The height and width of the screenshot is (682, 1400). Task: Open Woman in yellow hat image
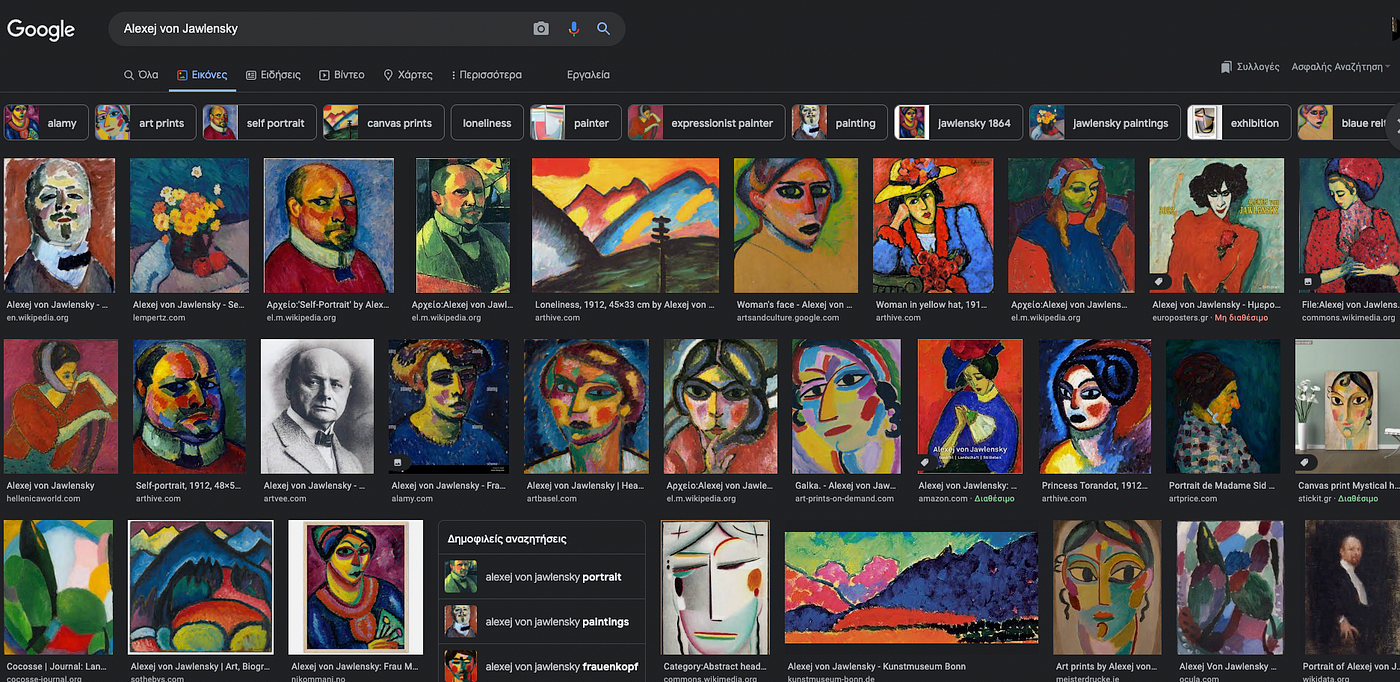(933, 225)
